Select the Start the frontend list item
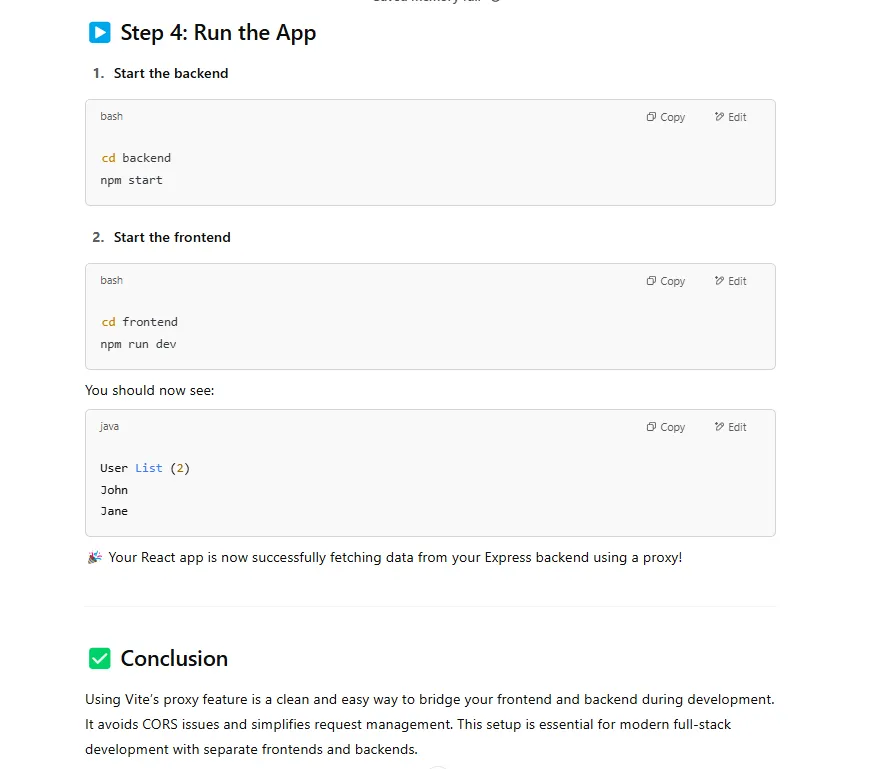This screenshot has width=892, height=769. (173, 237)
